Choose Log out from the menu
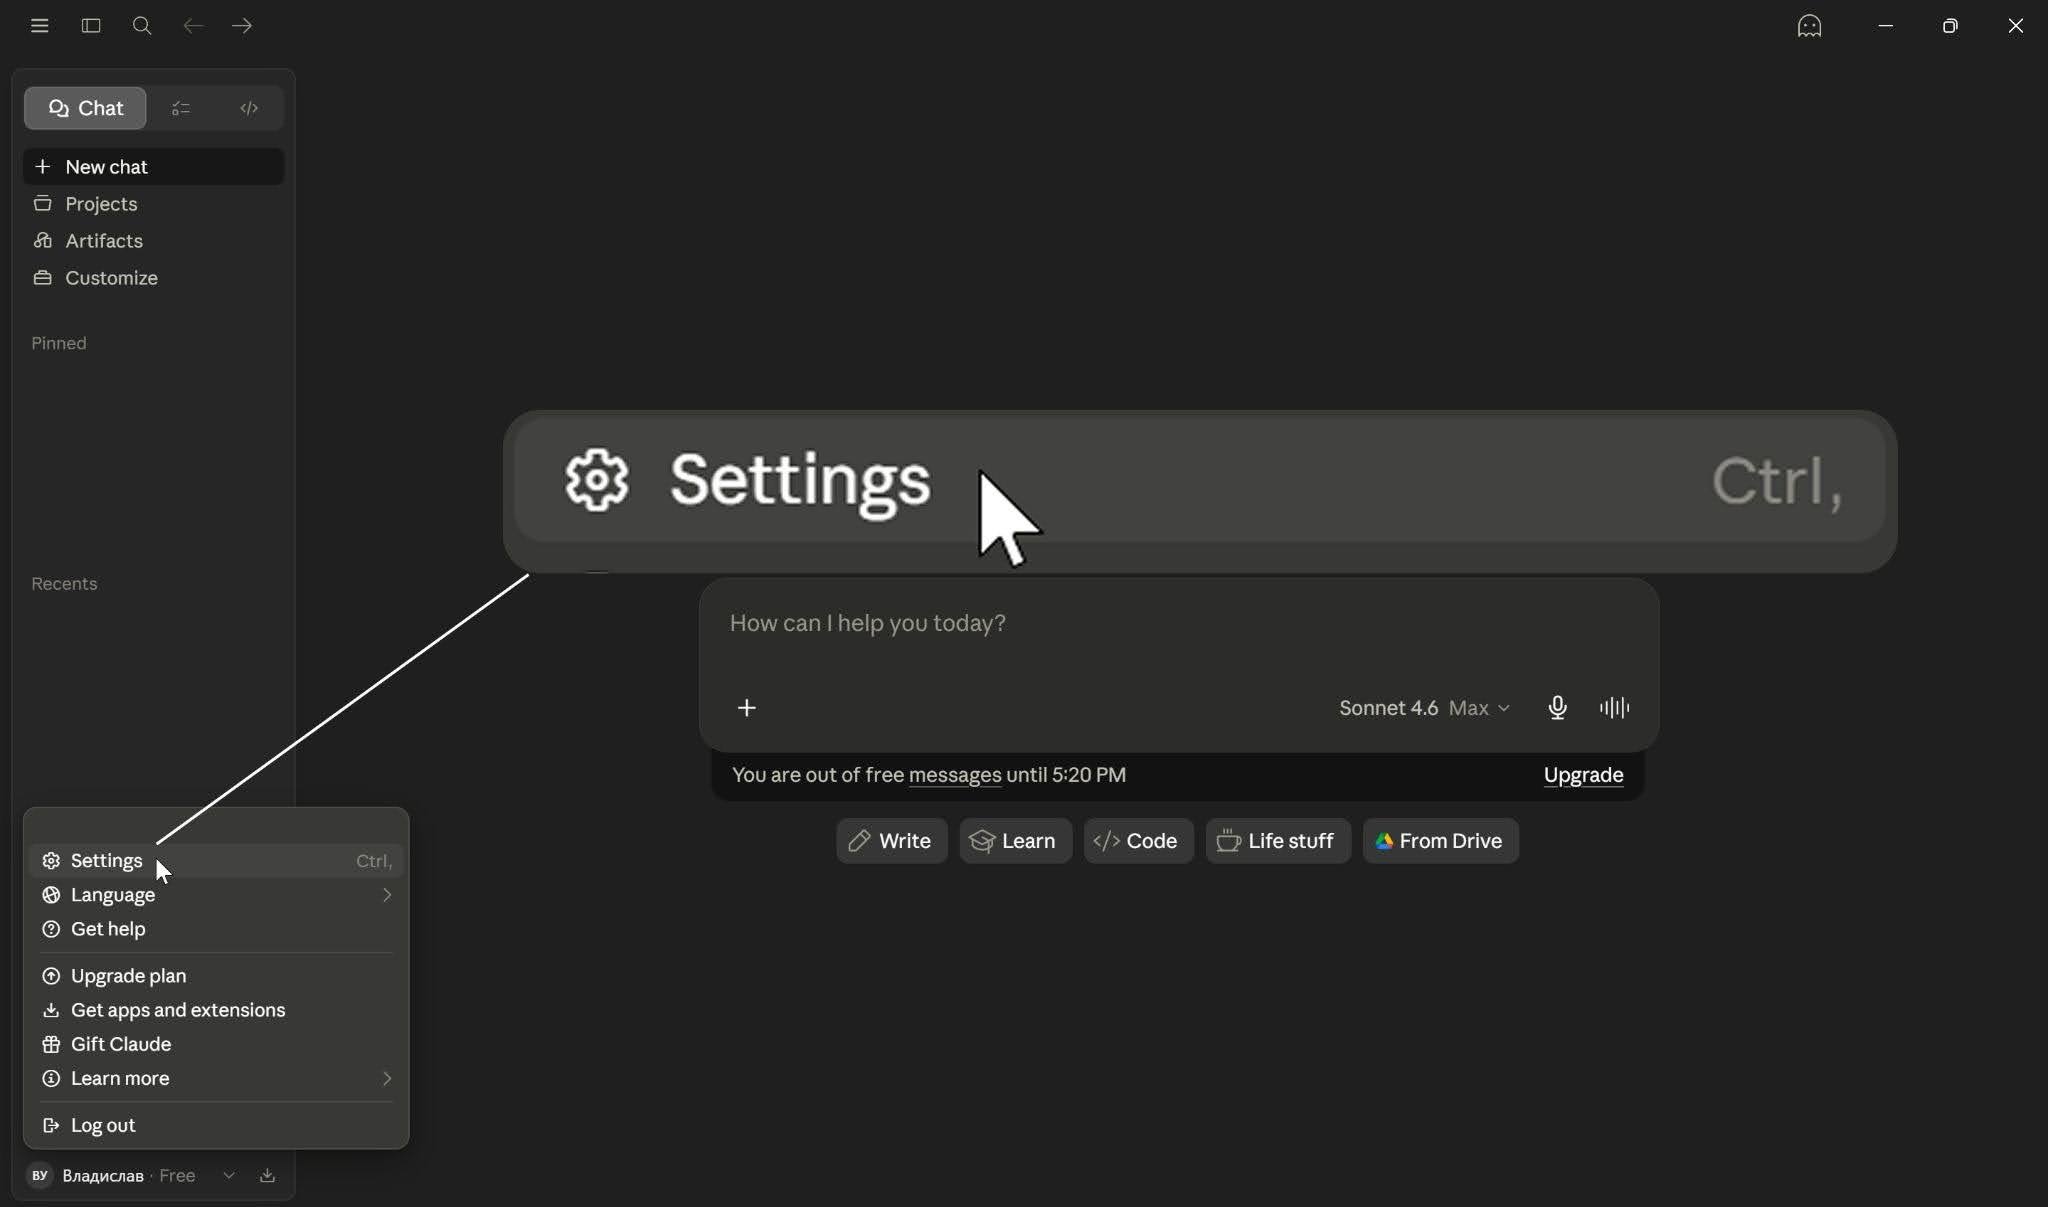2048x1207 pixels. pos(216,1125)
